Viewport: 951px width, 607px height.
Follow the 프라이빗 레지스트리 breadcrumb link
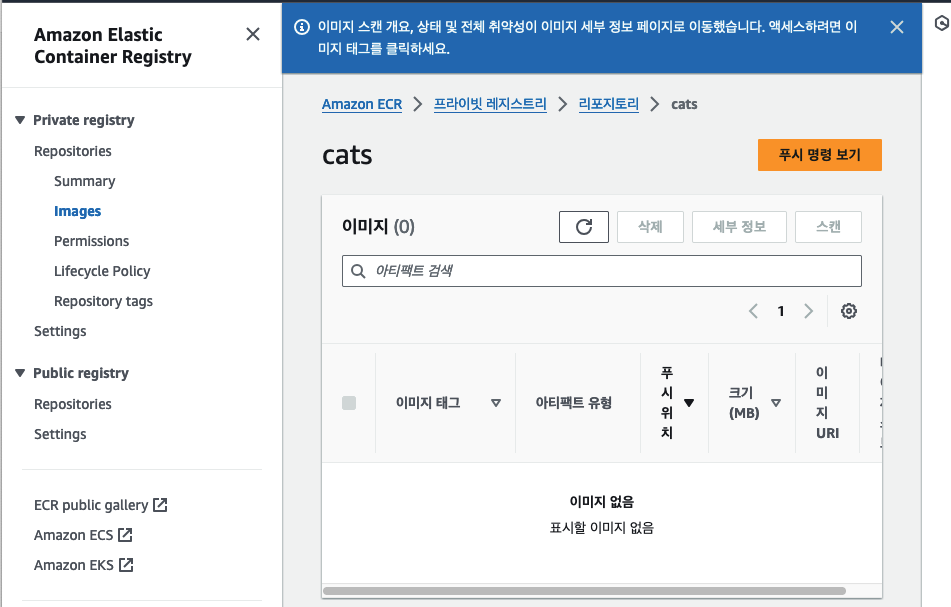click(x=490, y=104)
